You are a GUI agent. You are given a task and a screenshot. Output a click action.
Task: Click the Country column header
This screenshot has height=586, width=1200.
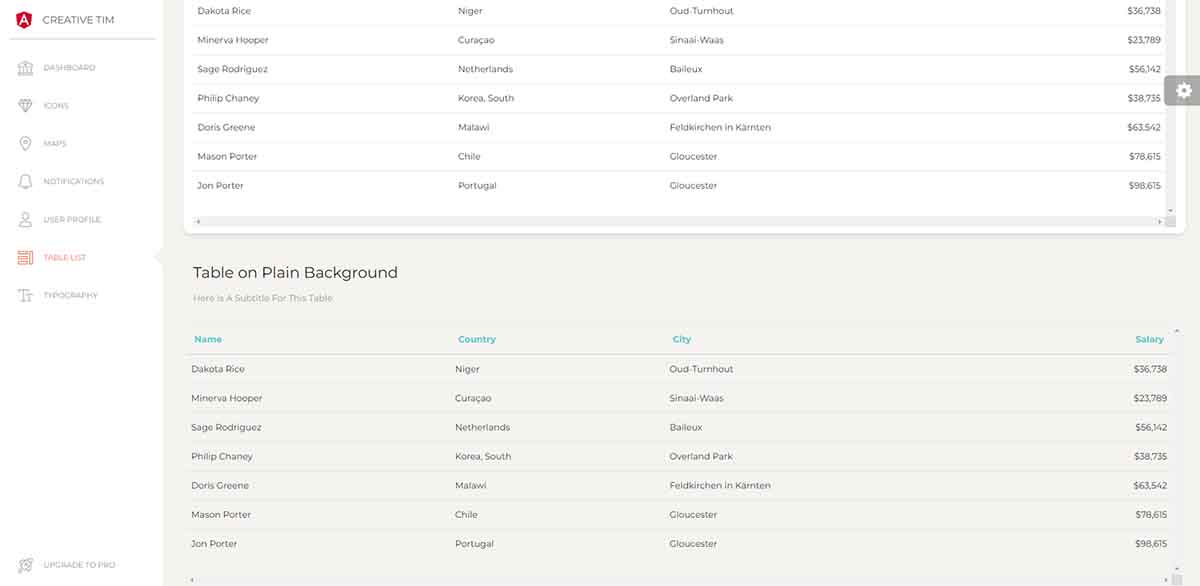tap(477, 339)
